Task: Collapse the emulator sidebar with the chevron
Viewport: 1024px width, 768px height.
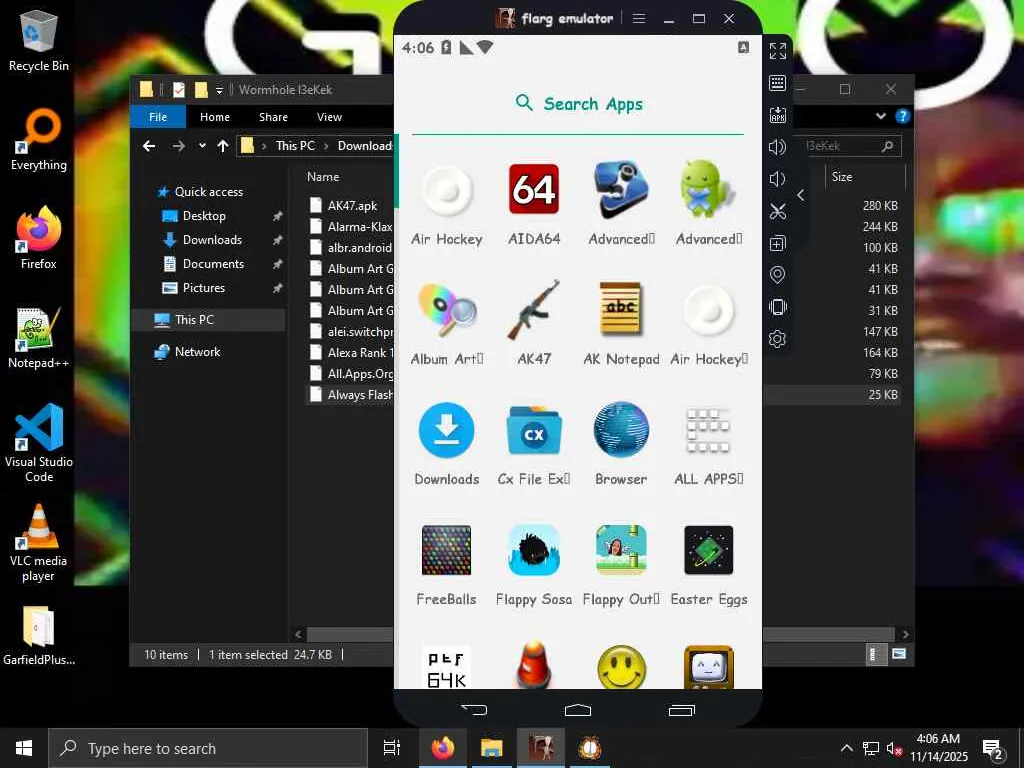Action: pos(801,195)
